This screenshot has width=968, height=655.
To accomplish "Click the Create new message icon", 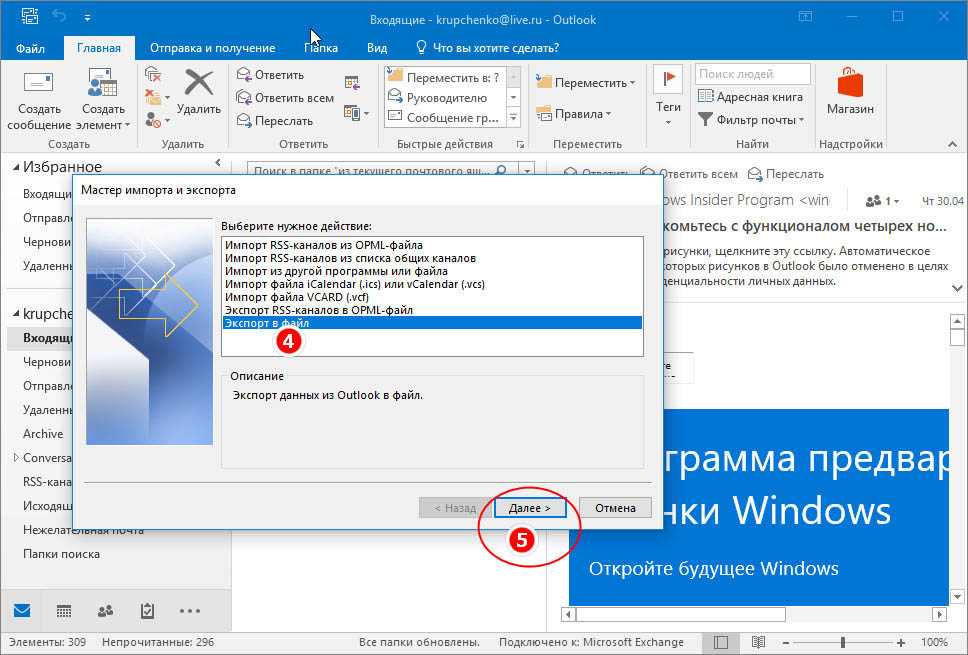I will pos(38,87).
